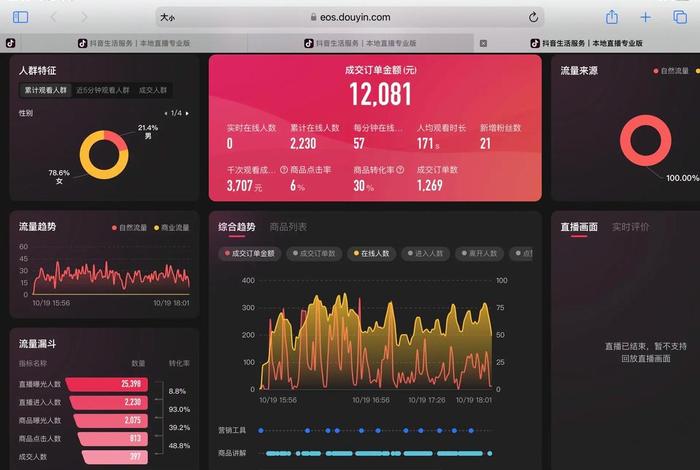This screenshot has height=470, width=700.
Task: Open the Safari sidebar panel
Action: pos(21,17)
